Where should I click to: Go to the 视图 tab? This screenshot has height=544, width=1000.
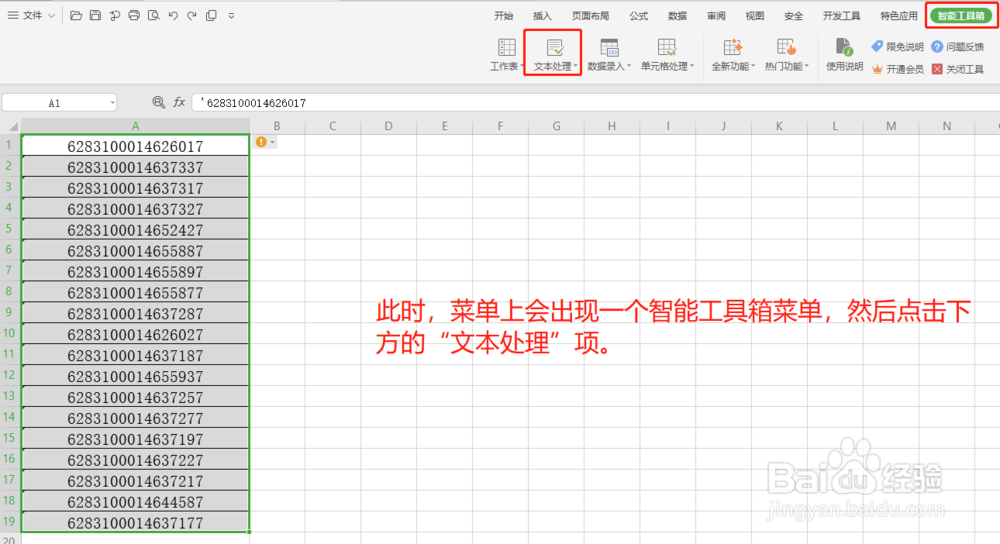[x=755, y=16]
